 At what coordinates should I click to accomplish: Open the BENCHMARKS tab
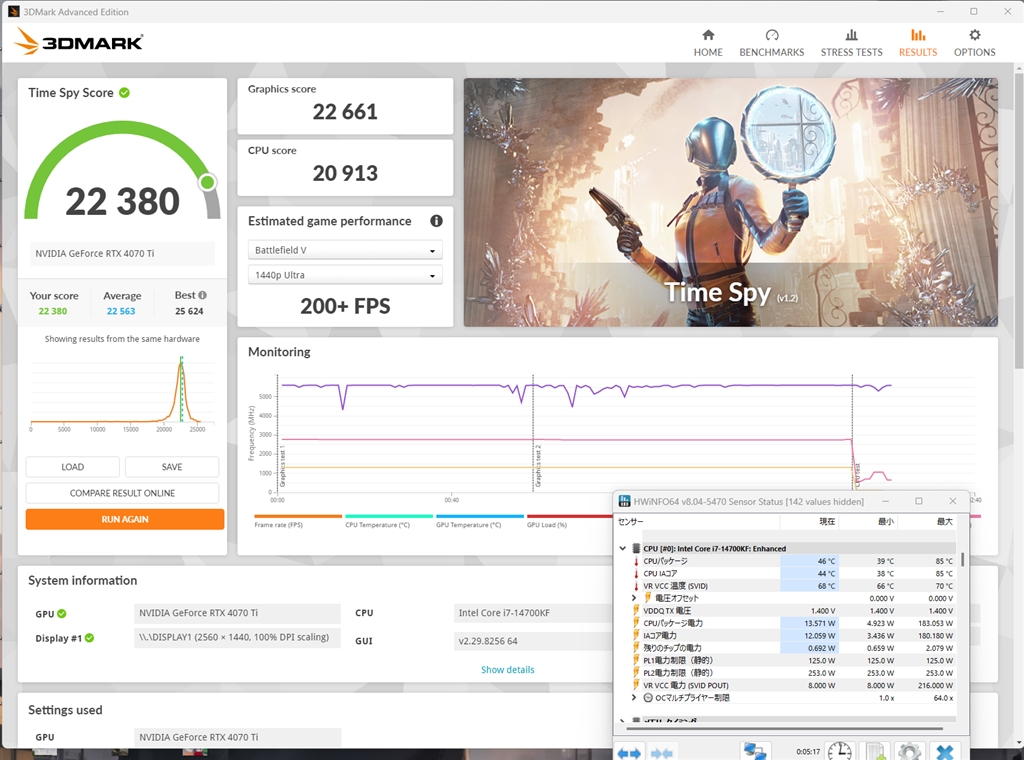pyautogui.click(x=771, y=43)
